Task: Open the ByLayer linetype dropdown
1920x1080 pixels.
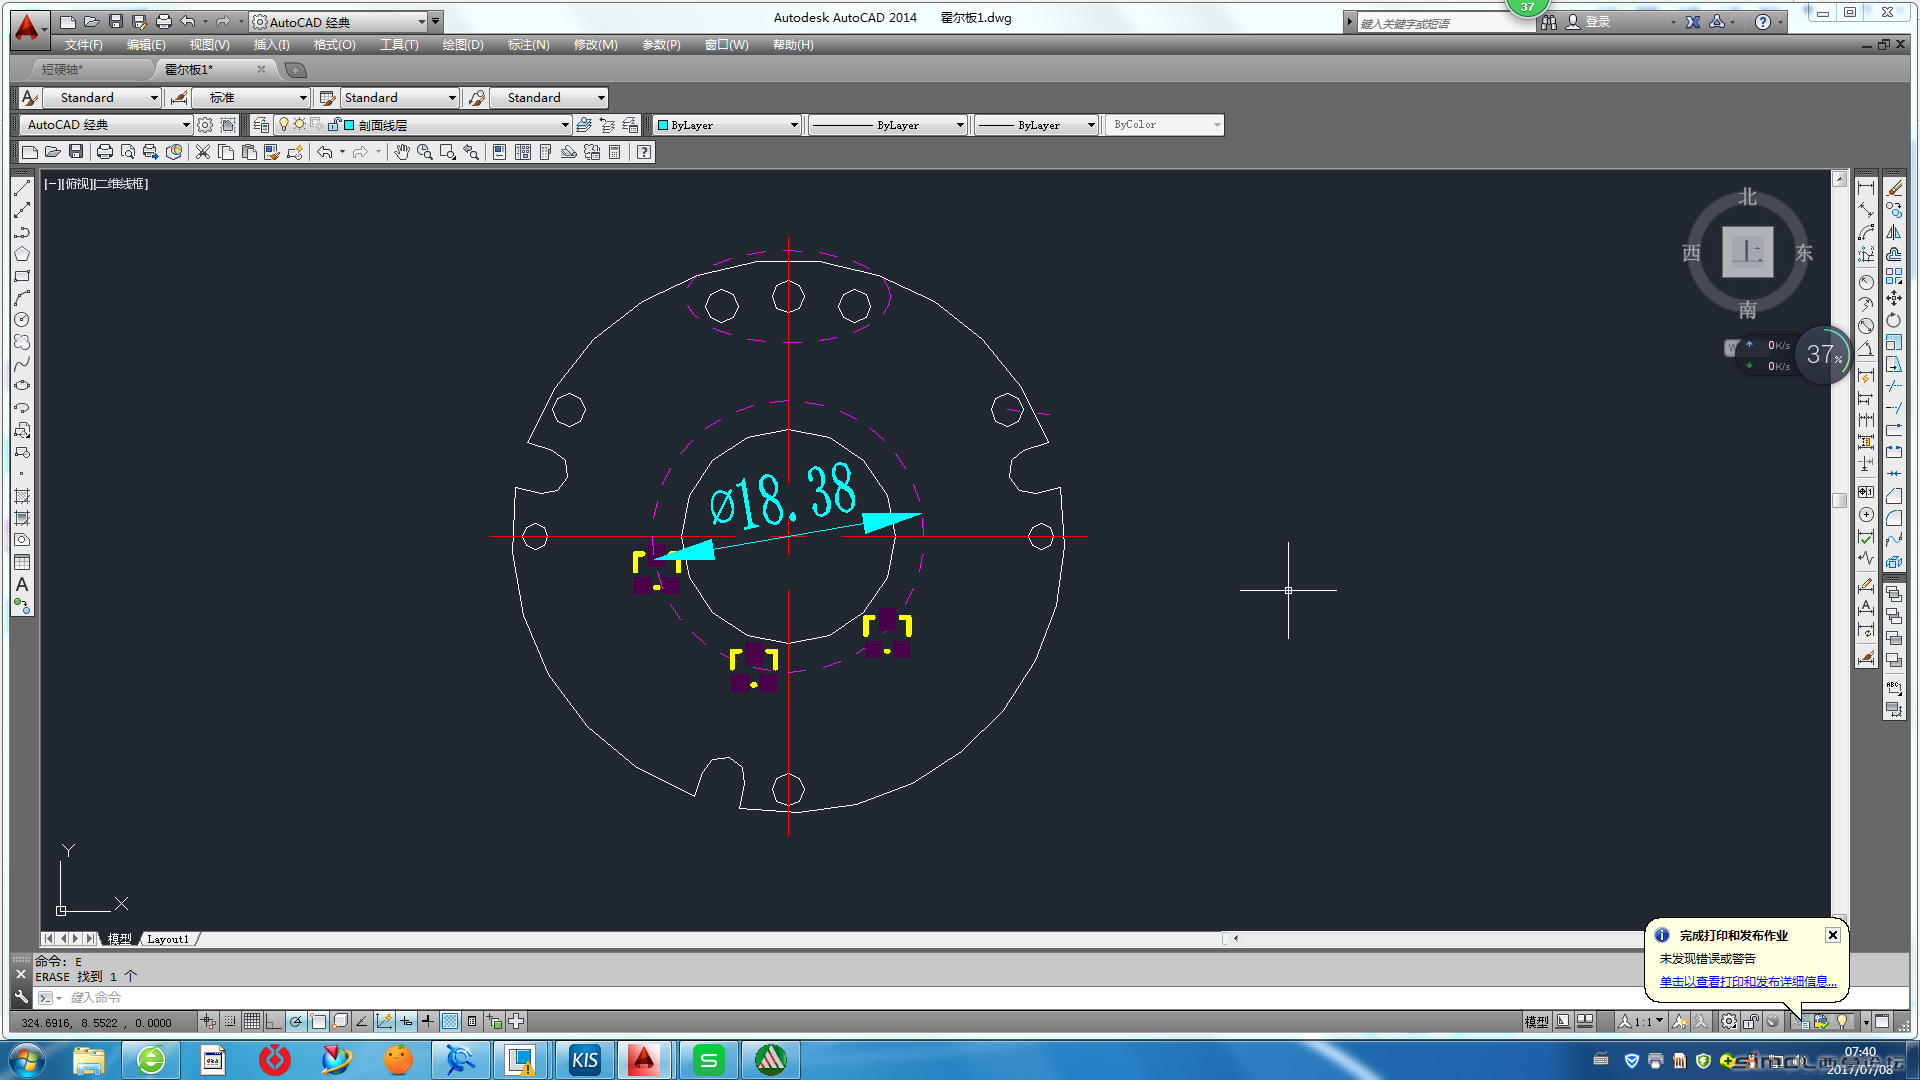Action: 888,125
